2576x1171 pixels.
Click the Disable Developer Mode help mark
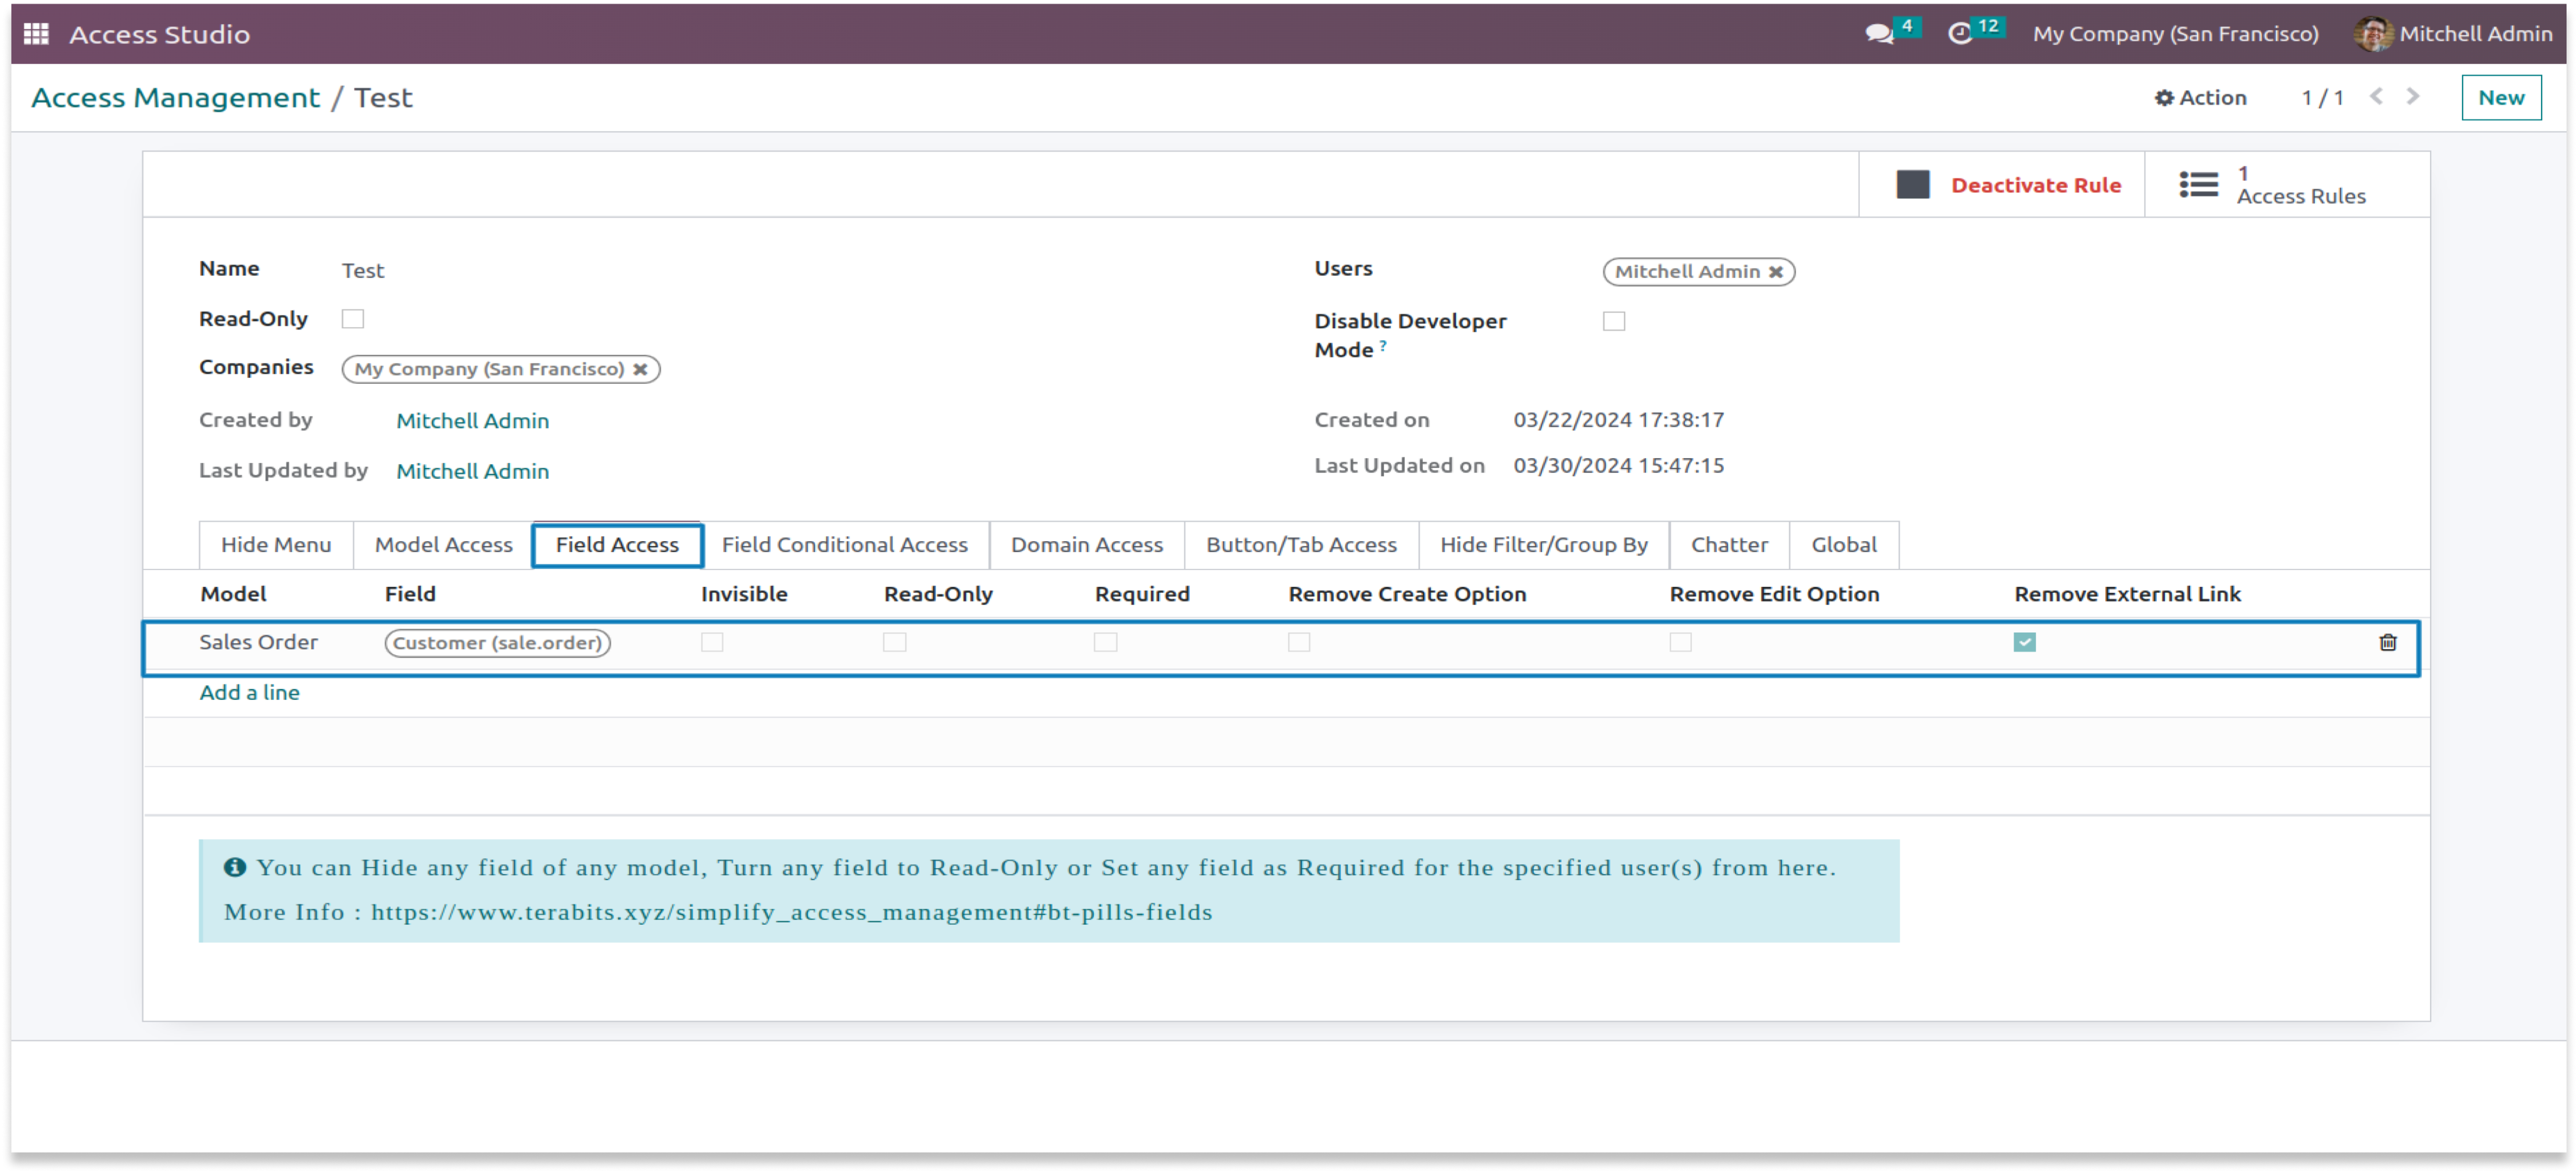[1383, 345]
